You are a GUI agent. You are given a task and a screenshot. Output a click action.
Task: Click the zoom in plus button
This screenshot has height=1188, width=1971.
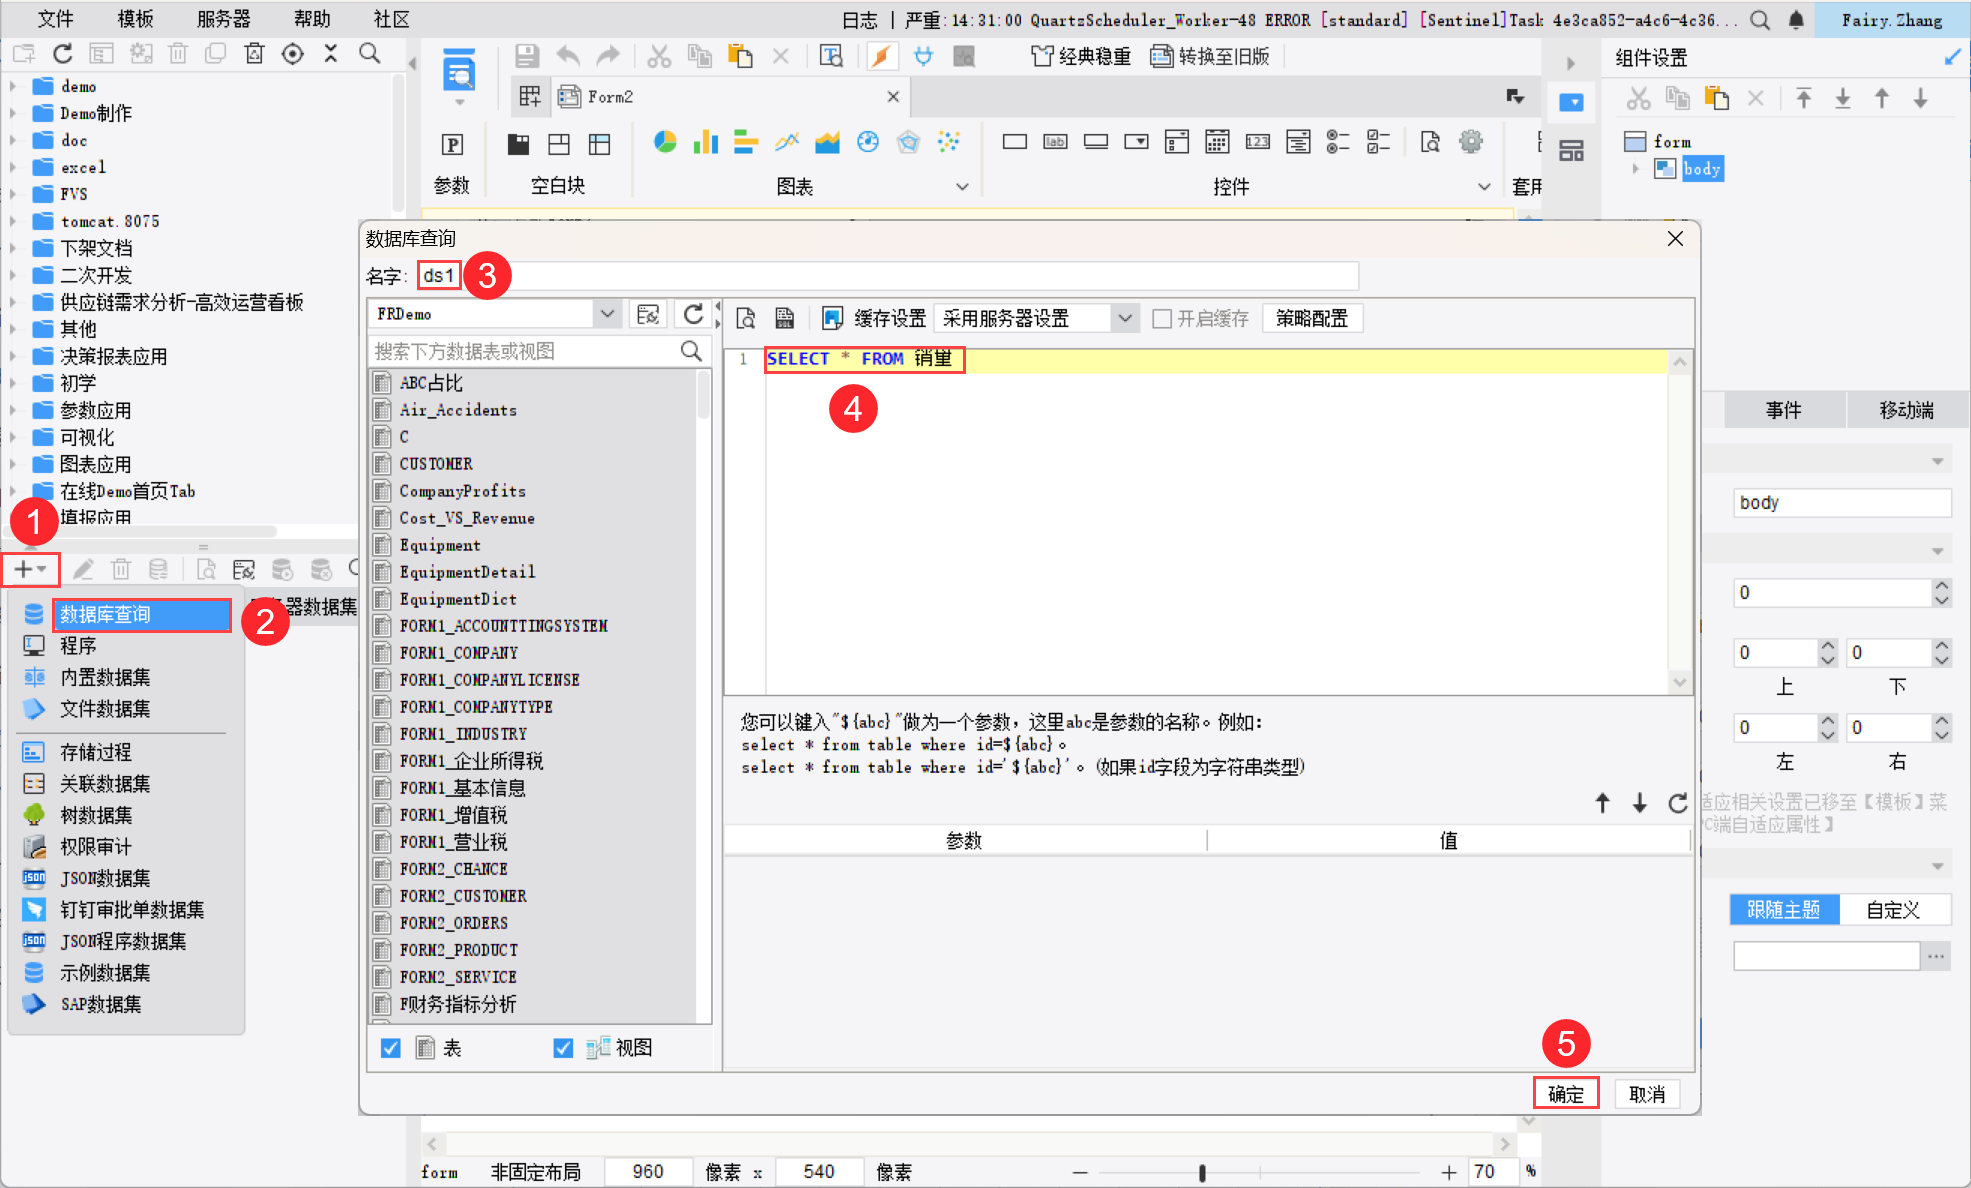(x=1449, y=1172)
